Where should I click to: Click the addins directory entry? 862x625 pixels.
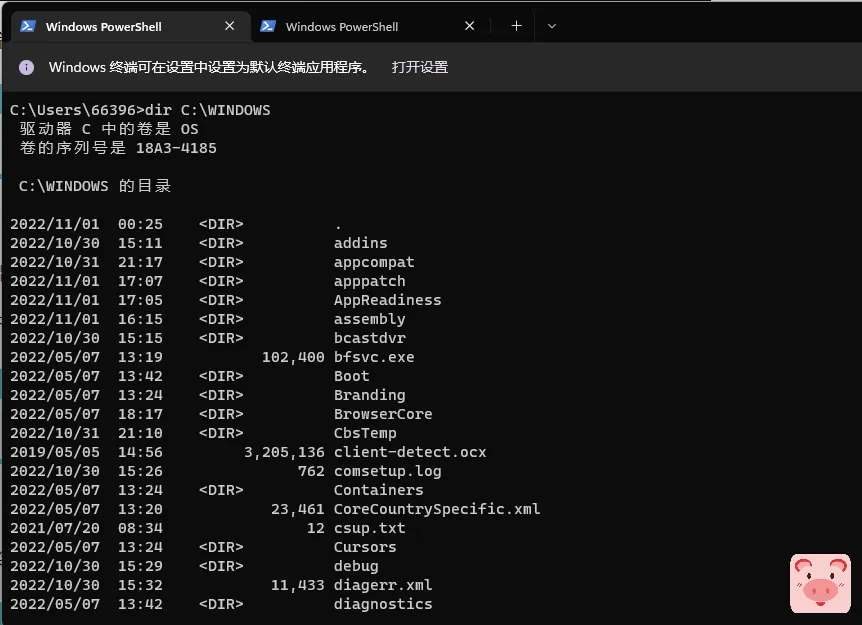click(x=361, y=243)
